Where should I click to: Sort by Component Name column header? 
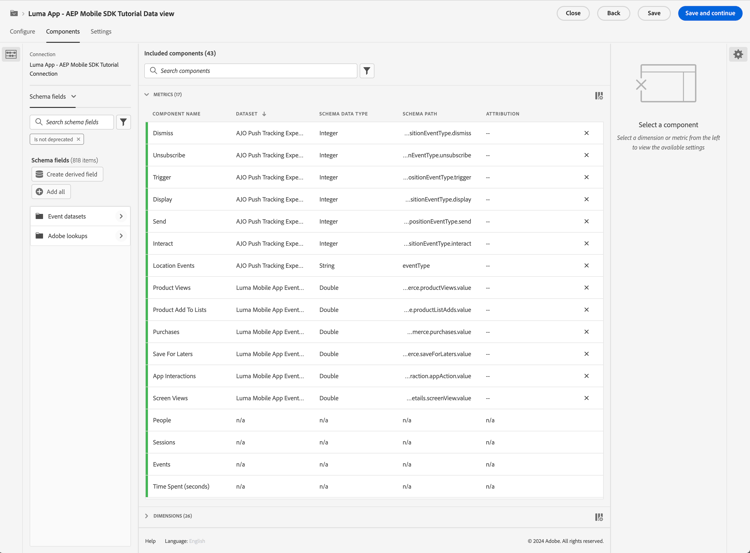pyautogui.click(x=176, y=114)
